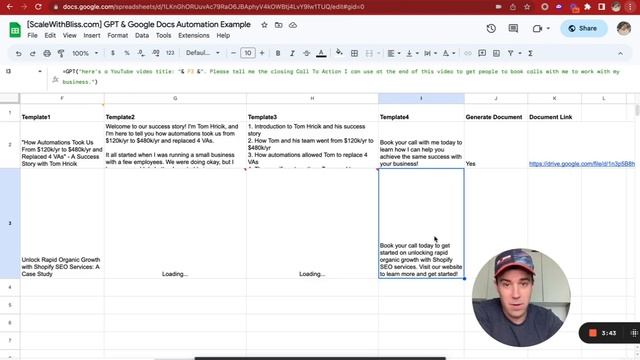Open text rotation dropdown
640x360 pixels.
tap(448, 53)
